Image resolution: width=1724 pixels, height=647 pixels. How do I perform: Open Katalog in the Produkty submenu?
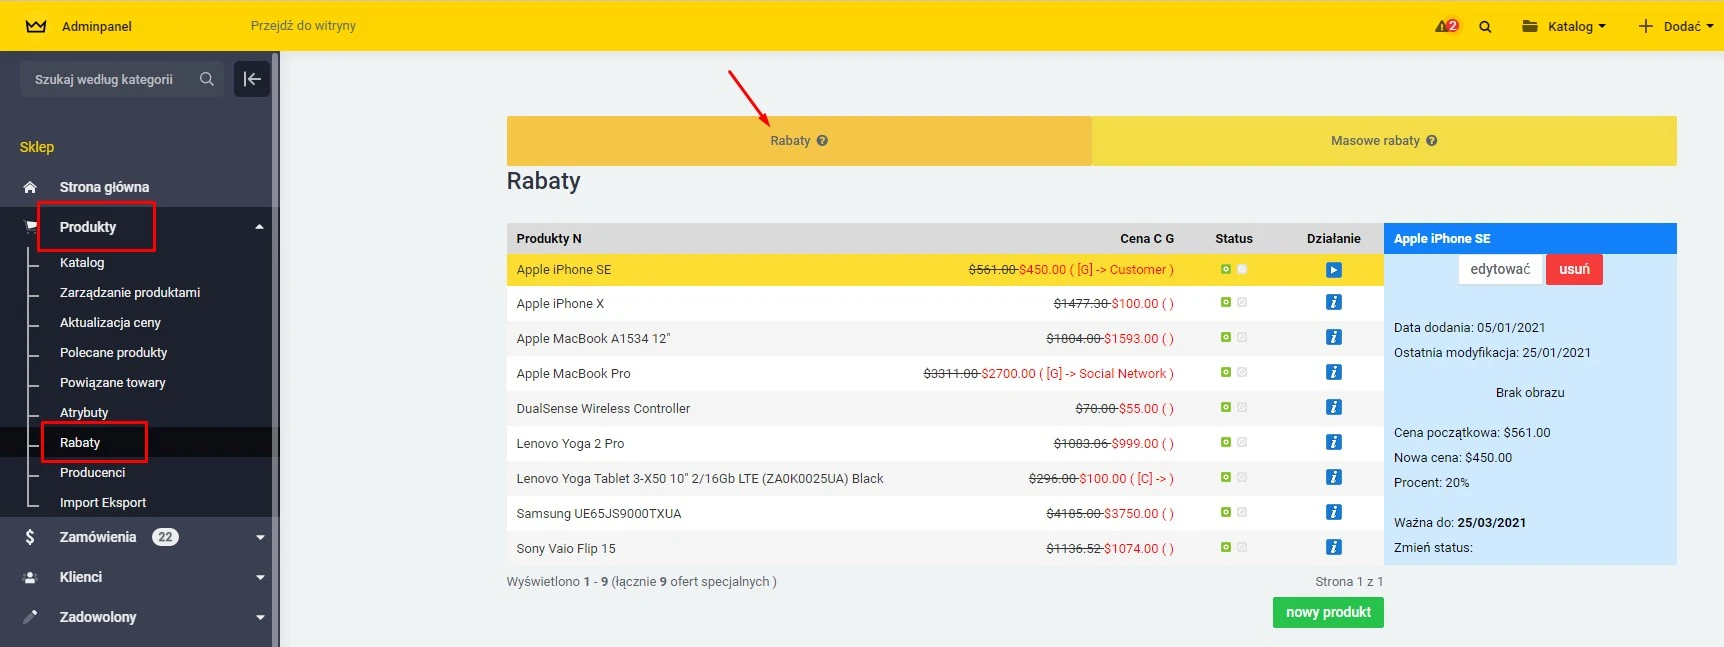click(82, 262)
